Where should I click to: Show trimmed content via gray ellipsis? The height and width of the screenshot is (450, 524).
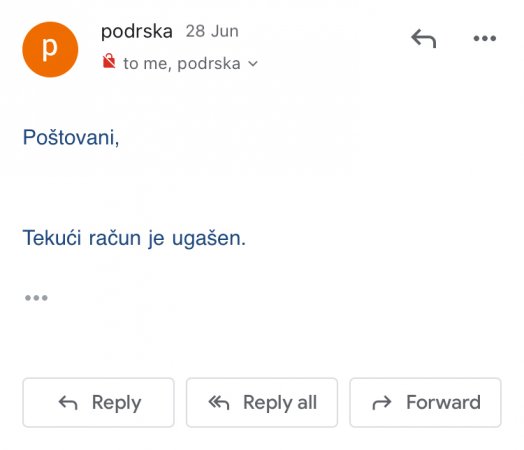pos(36,297)
